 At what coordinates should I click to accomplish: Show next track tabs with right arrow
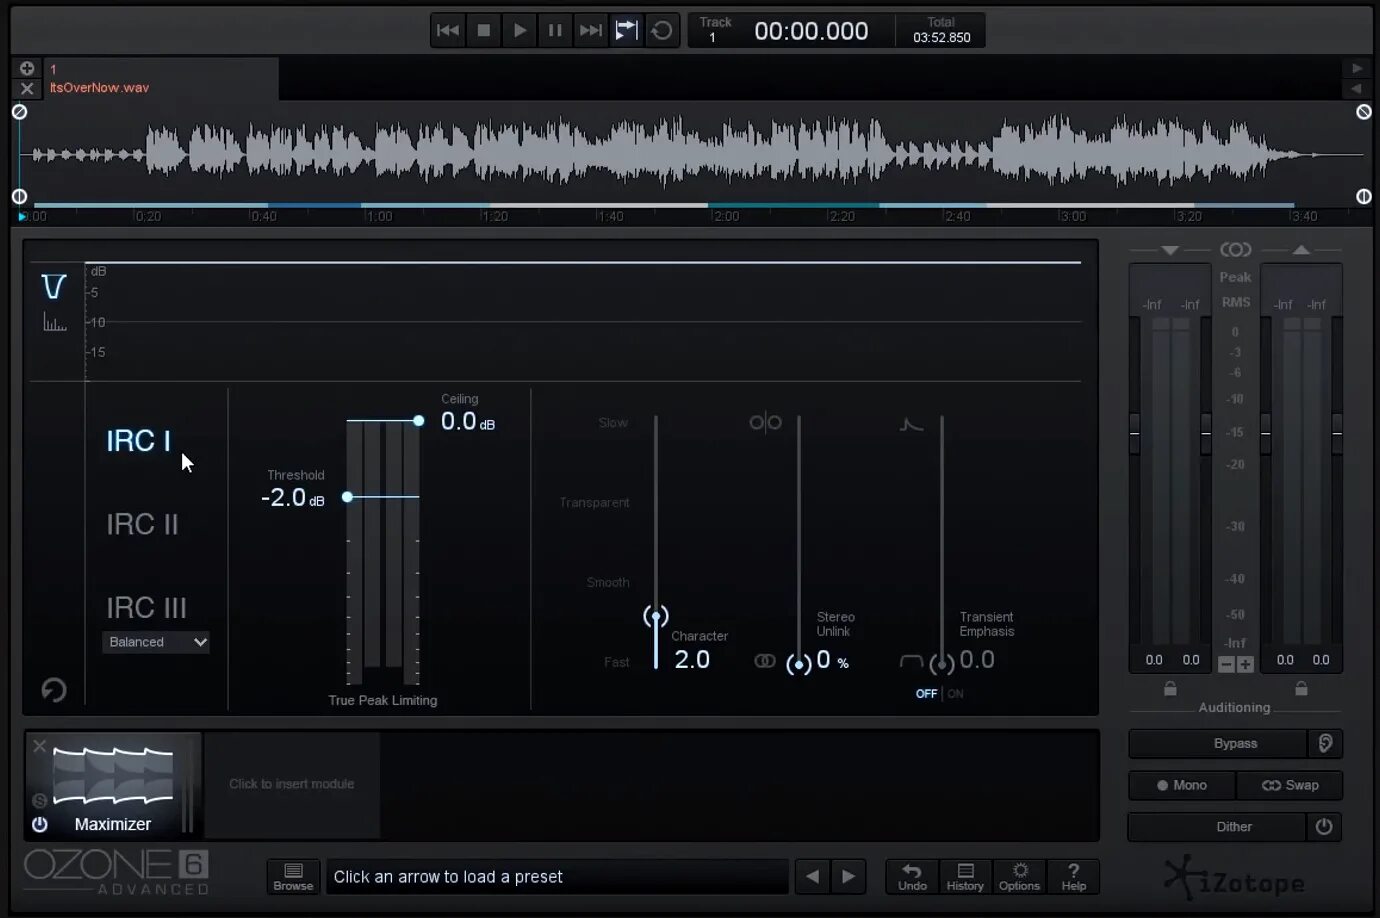[1357, 68]
